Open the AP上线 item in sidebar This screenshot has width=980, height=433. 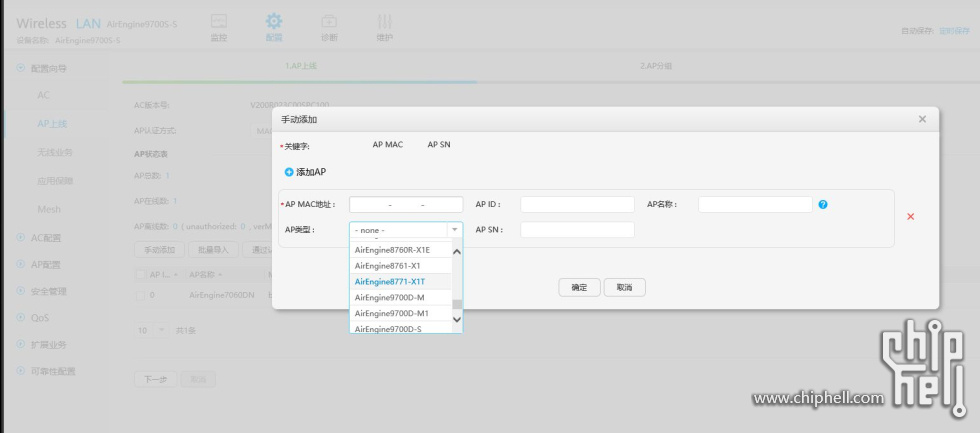(52, 124)
